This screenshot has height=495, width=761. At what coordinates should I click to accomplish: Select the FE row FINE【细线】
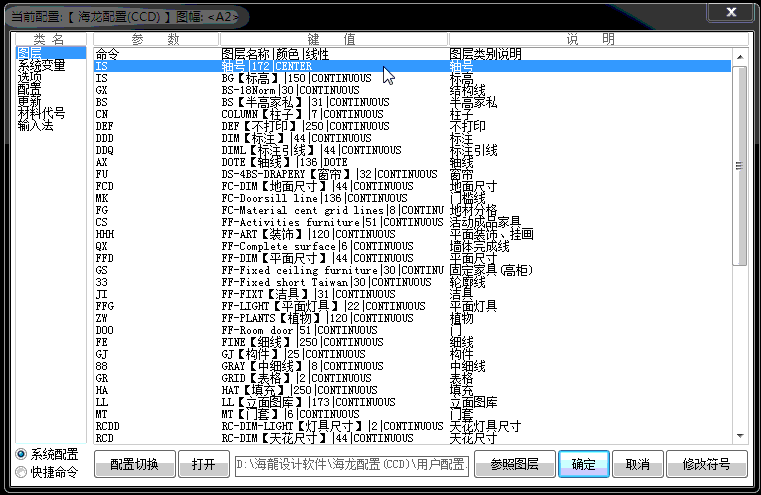point(413,342)
